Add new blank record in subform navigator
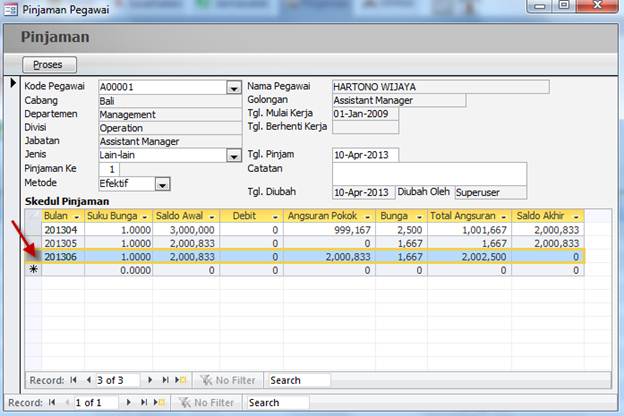This screenshot has width=624, height=416. click(x=181, y=380)
